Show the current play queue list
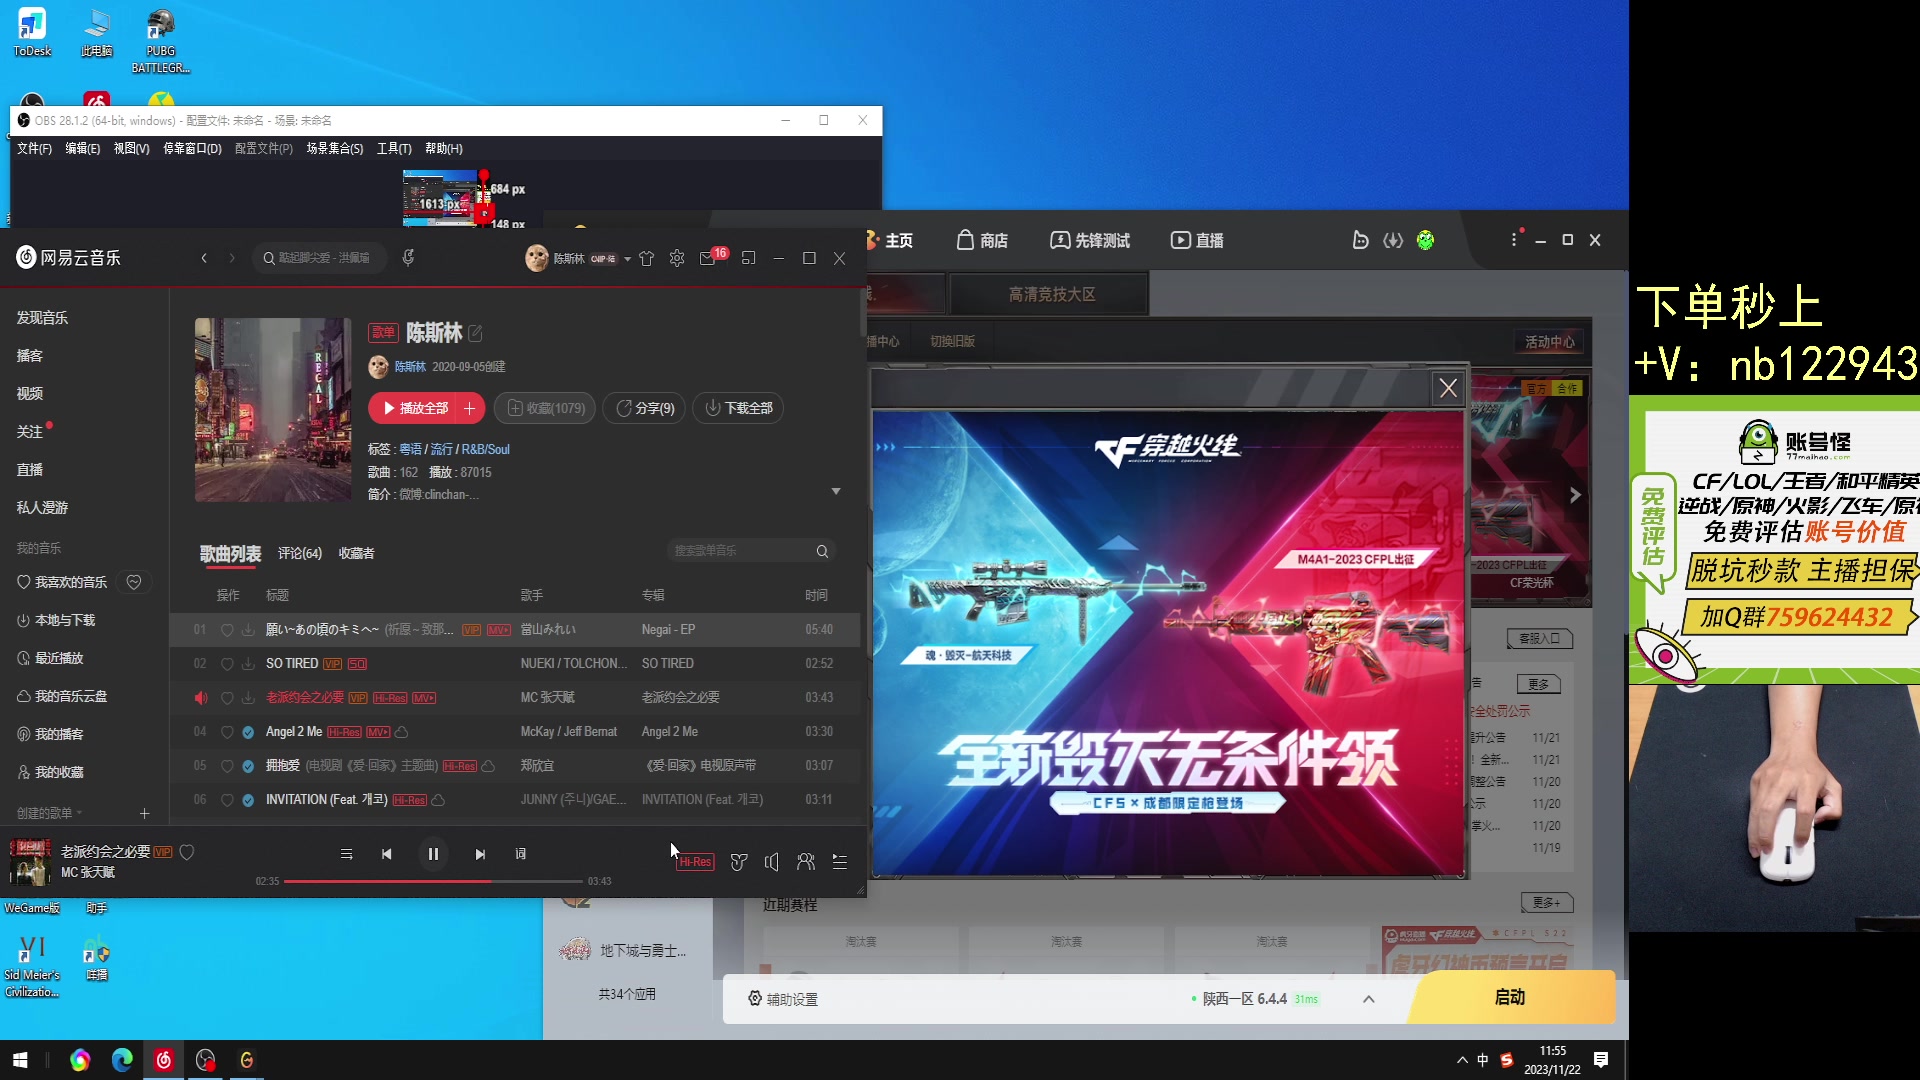The image size is (1920, 1080). coord(840,862)
